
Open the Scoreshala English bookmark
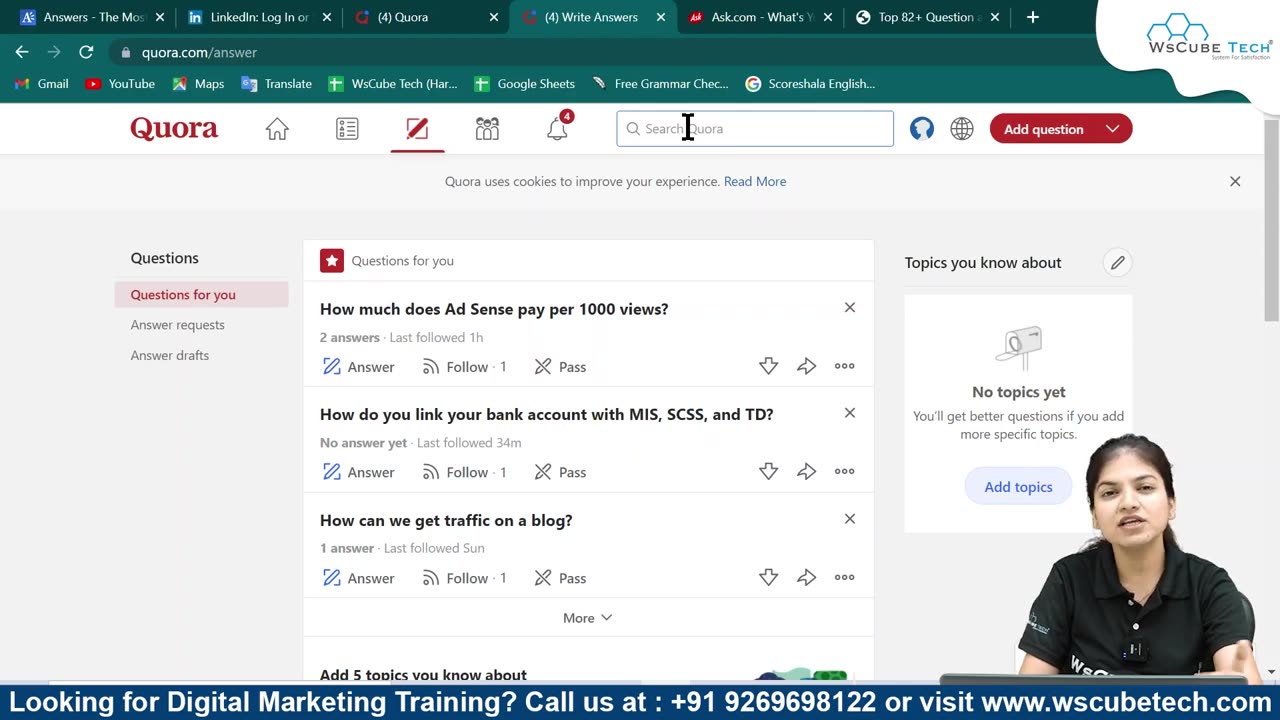click(810, 84)
